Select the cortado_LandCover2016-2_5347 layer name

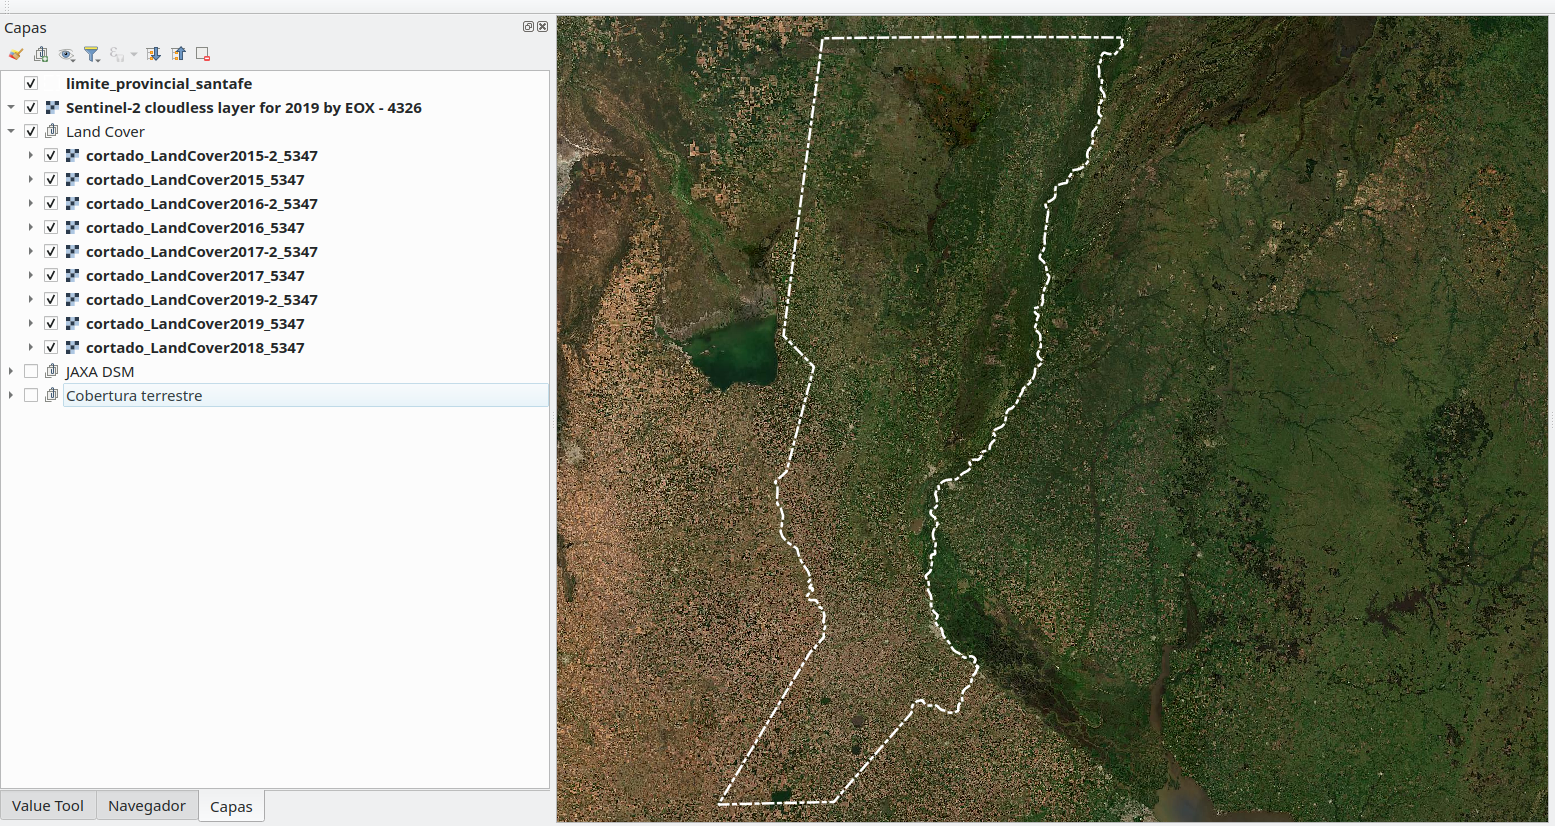pos(202,204)
